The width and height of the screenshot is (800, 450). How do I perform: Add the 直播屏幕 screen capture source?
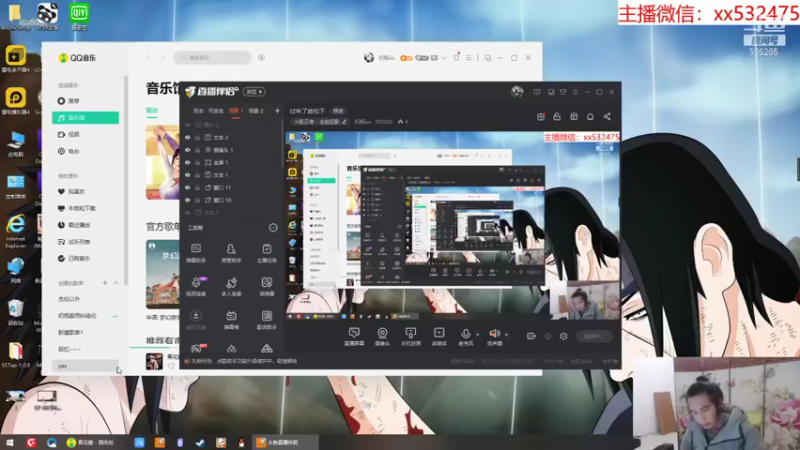pos(354,337)
